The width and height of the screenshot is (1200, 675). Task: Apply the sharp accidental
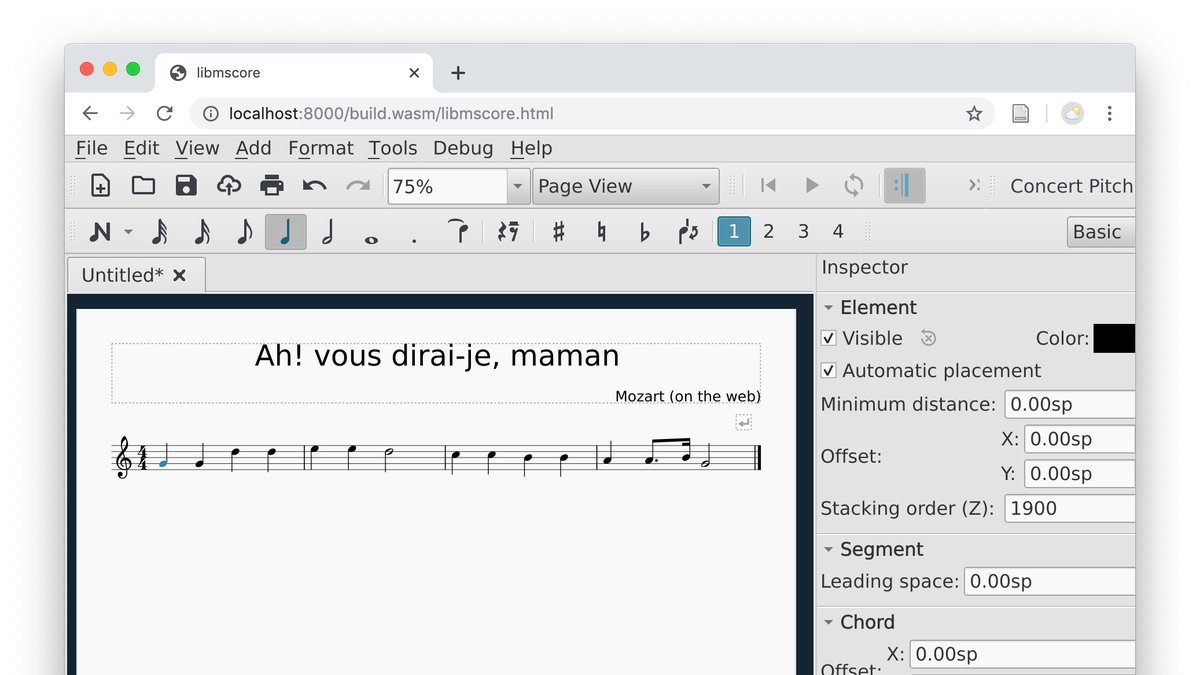point(558,232)
